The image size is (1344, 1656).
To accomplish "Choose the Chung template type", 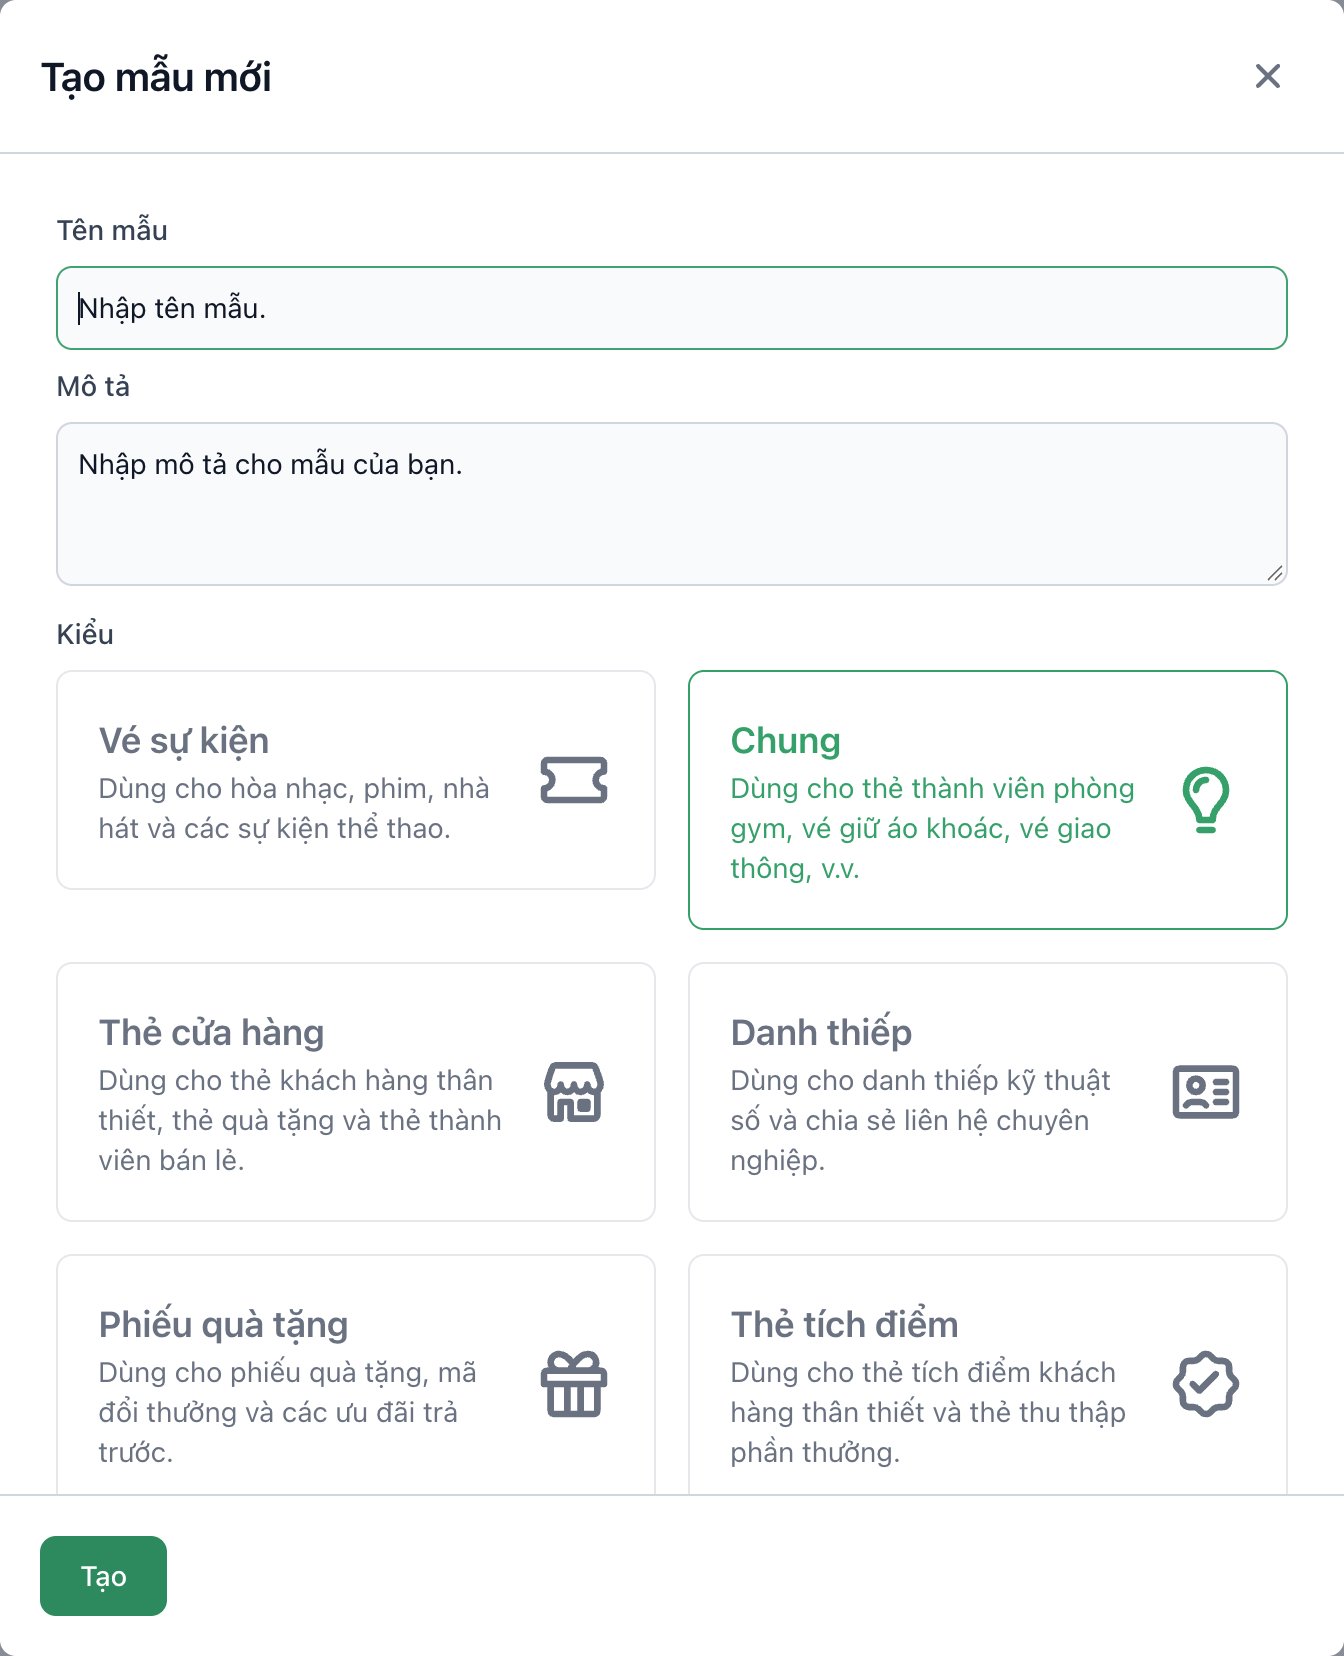I will coord(988,800).
